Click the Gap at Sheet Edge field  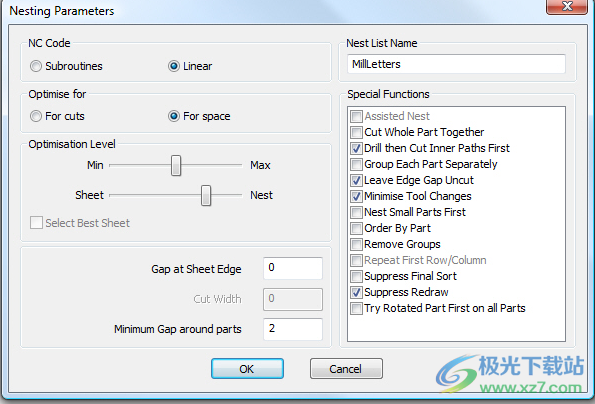(293, 268)
